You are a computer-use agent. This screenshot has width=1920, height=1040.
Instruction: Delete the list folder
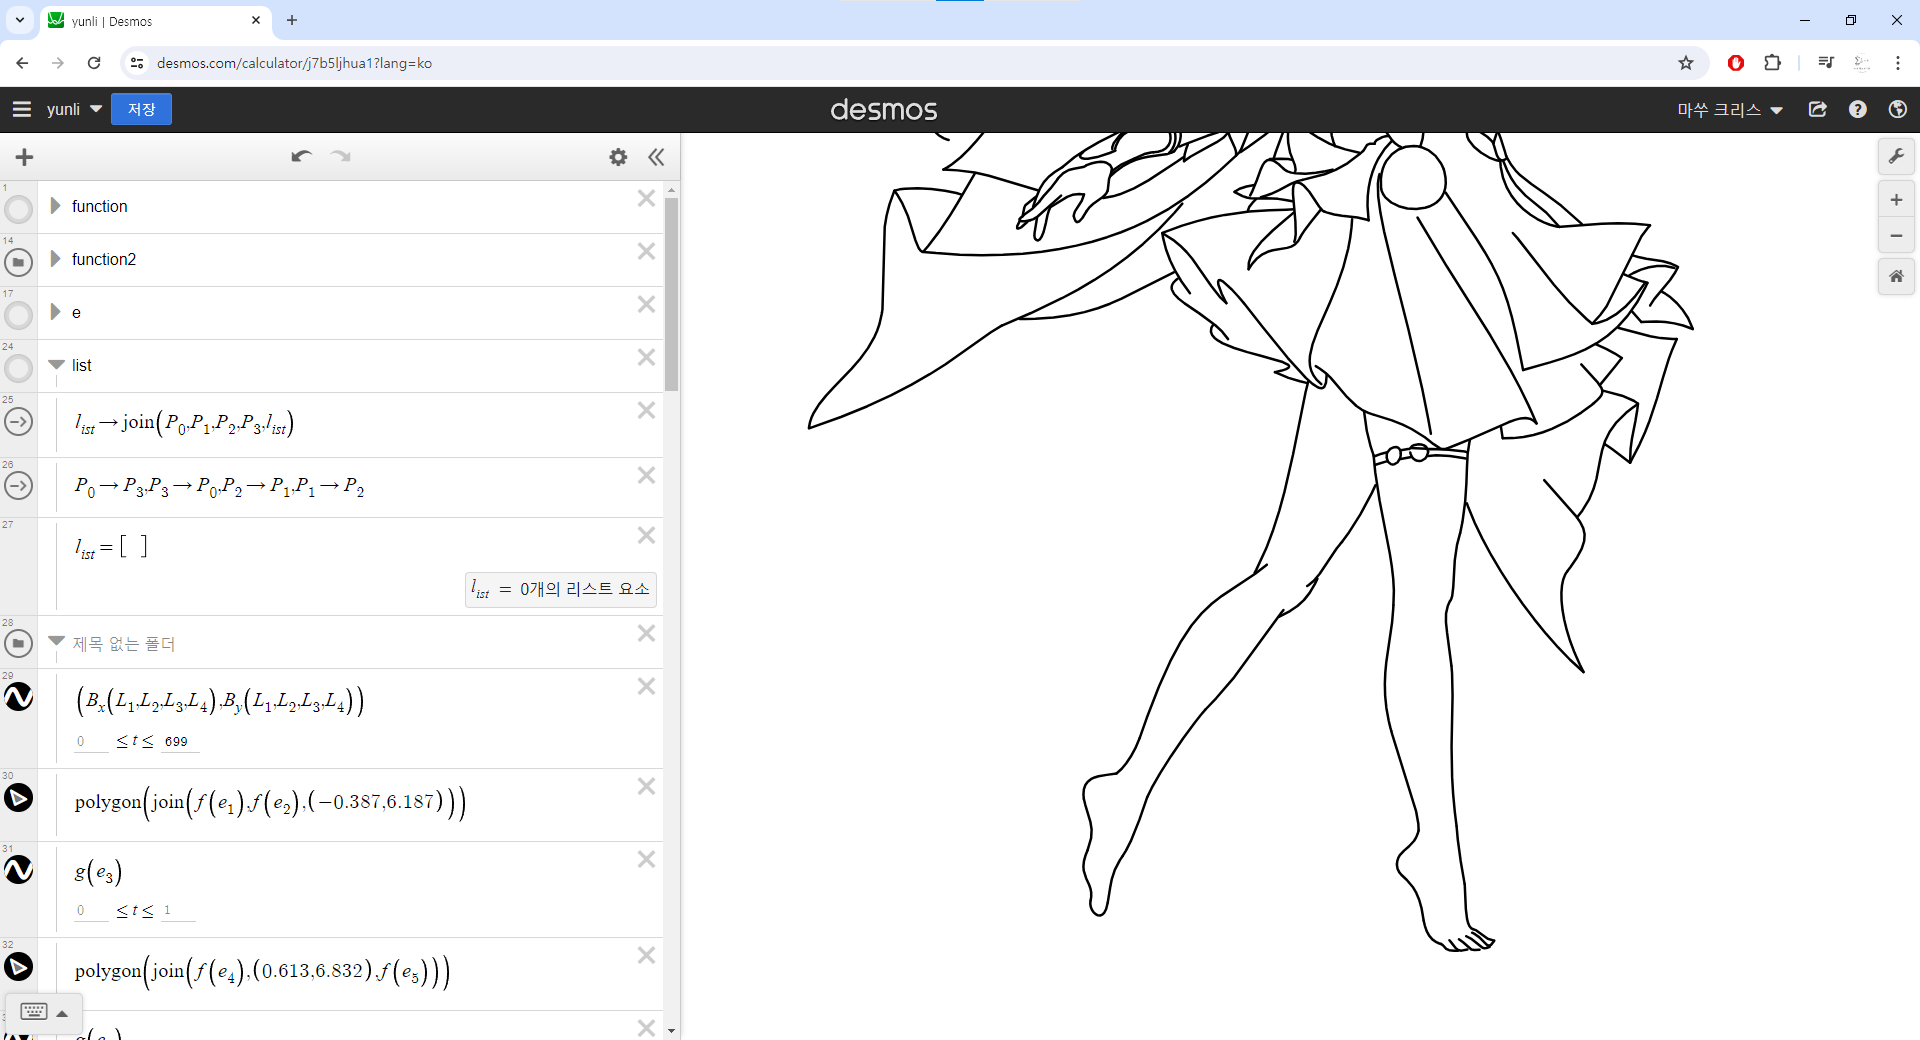pos(646,357)
